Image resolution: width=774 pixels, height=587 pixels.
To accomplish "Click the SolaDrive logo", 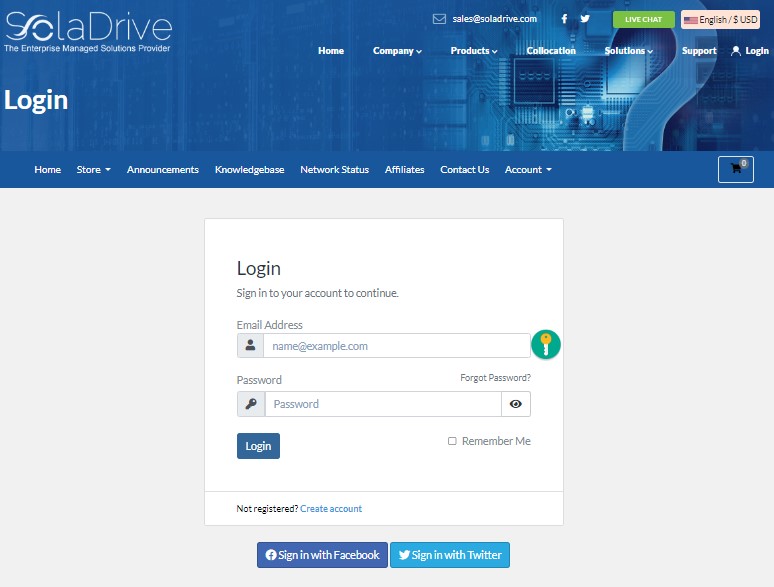I will click(x=88, y=32).
